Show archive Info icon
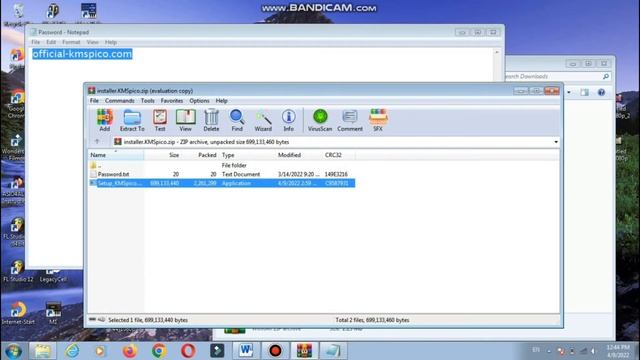 [x=288, y=120]
